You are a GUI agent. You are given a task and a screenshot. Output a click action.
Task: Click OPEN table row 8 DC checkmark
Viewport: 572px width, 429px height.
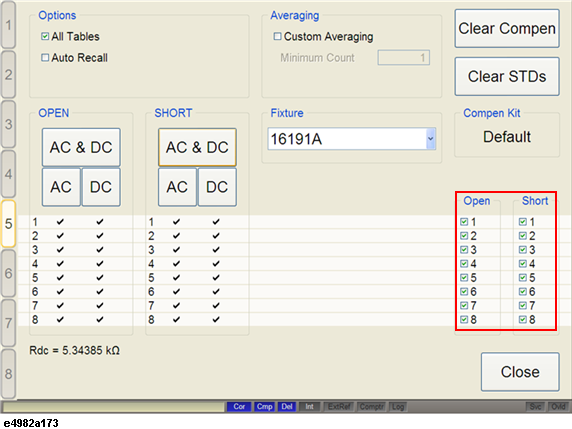[100, 319]
